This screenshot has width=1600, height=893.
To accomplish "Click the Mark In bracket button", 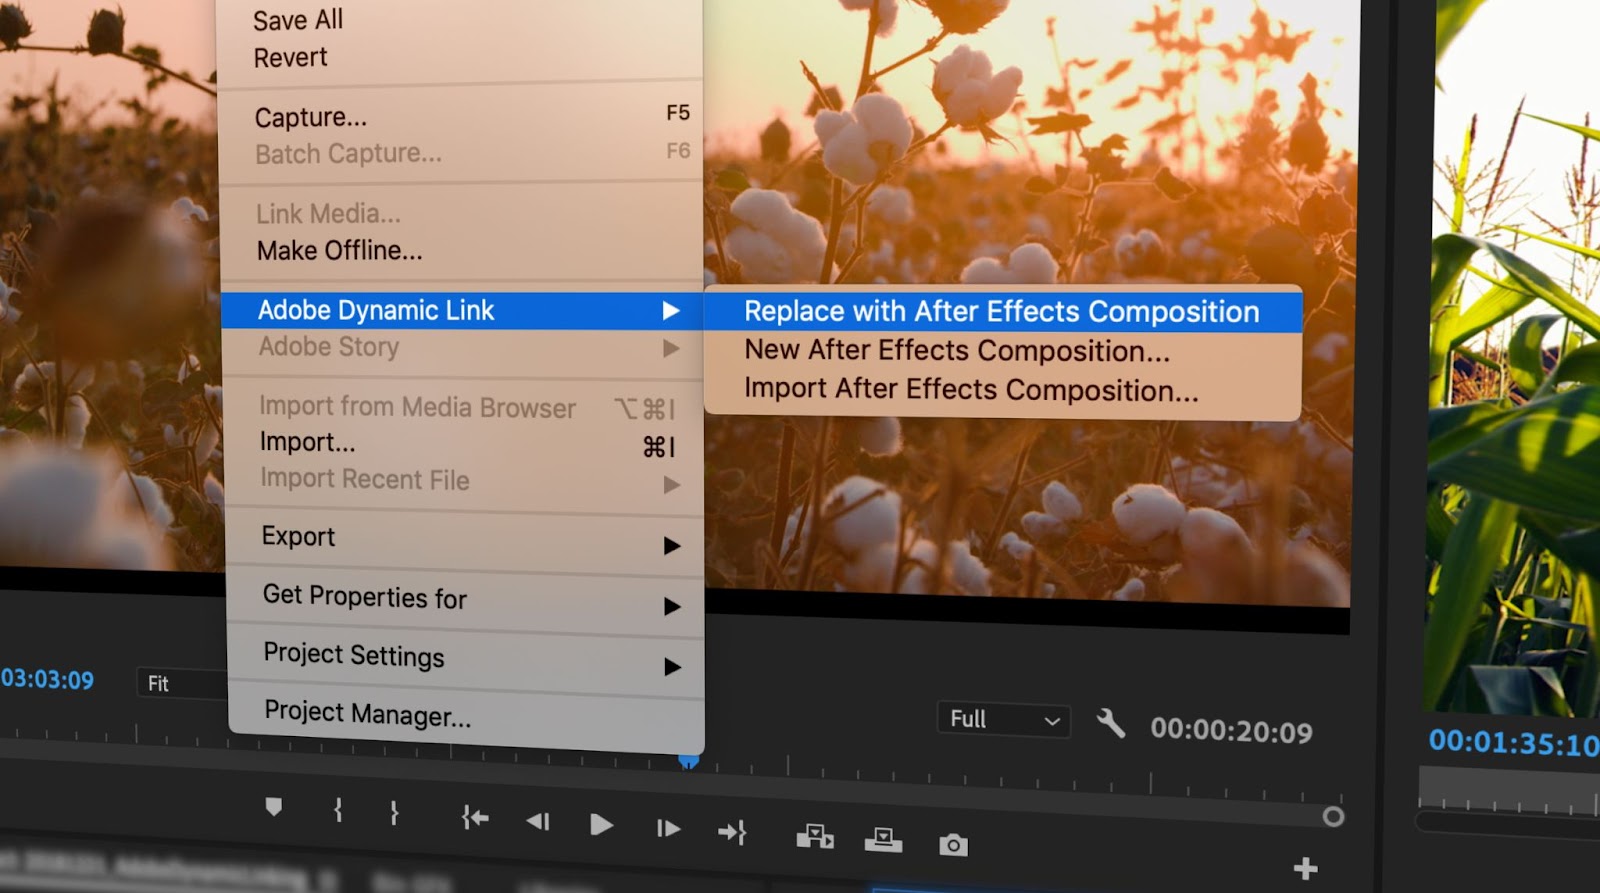I will click(x=338, y=810).
